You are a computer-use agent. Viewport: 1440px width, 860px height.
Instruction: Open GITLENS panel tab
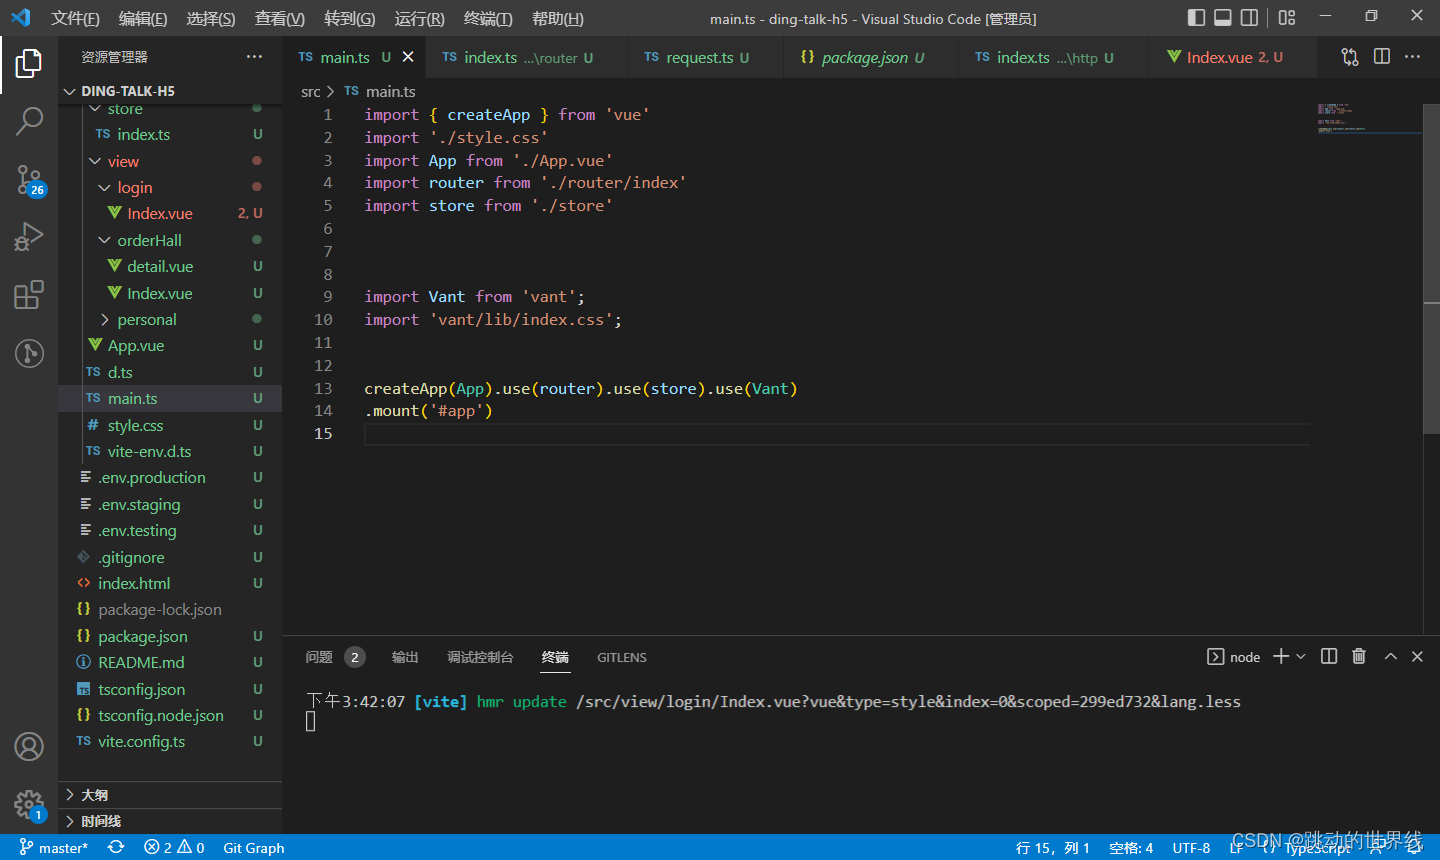pyautogui.click(x=622, y=657)
